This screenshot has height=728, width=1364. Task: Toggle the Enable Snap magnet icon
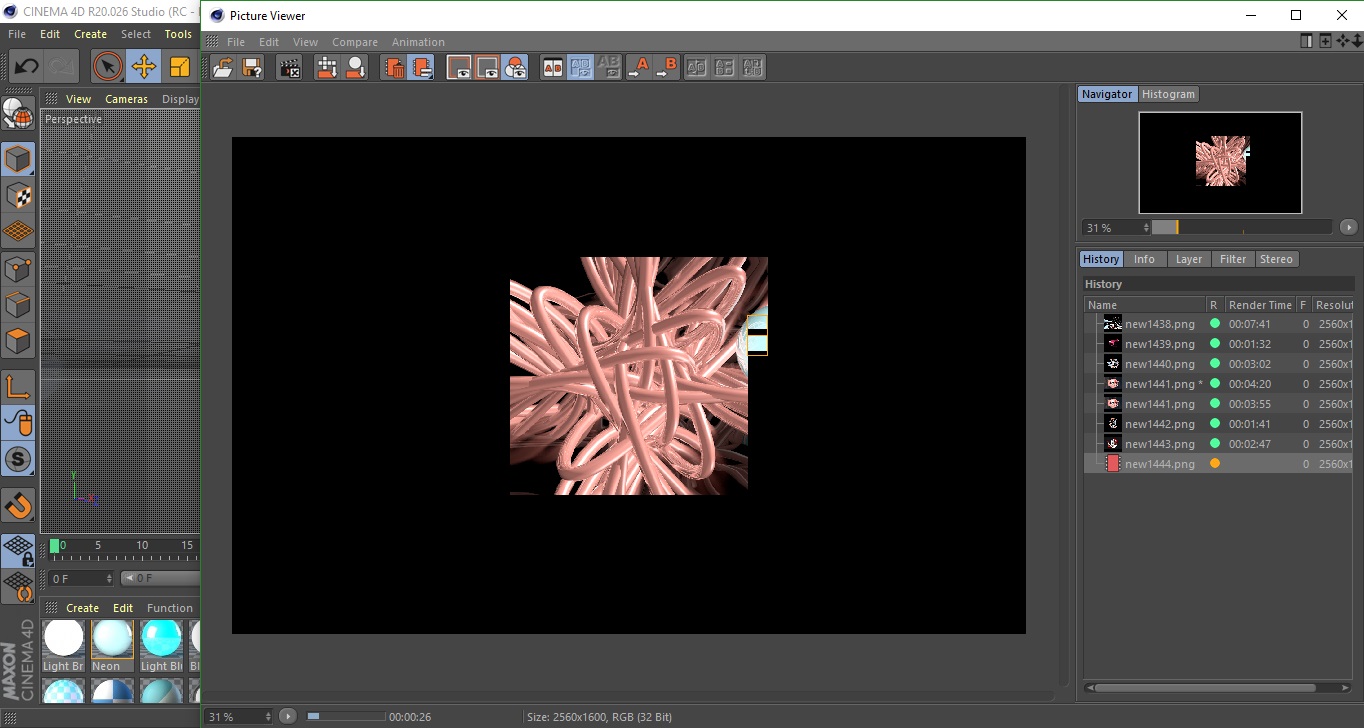18,505
